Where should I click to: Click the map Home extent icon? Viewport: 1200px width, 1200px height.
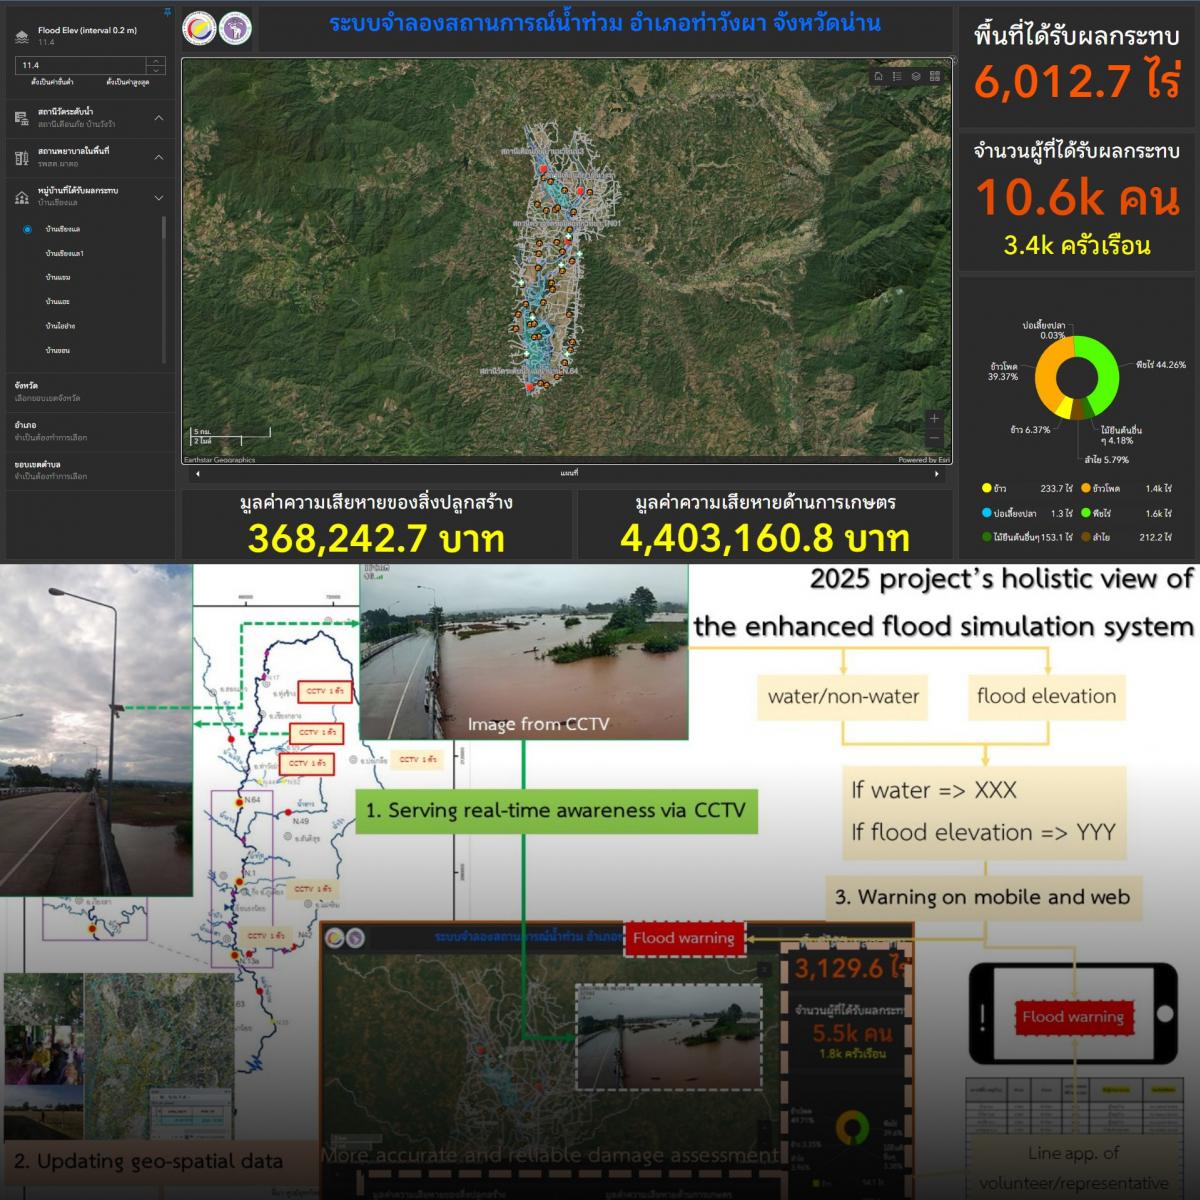click(878, 76)
